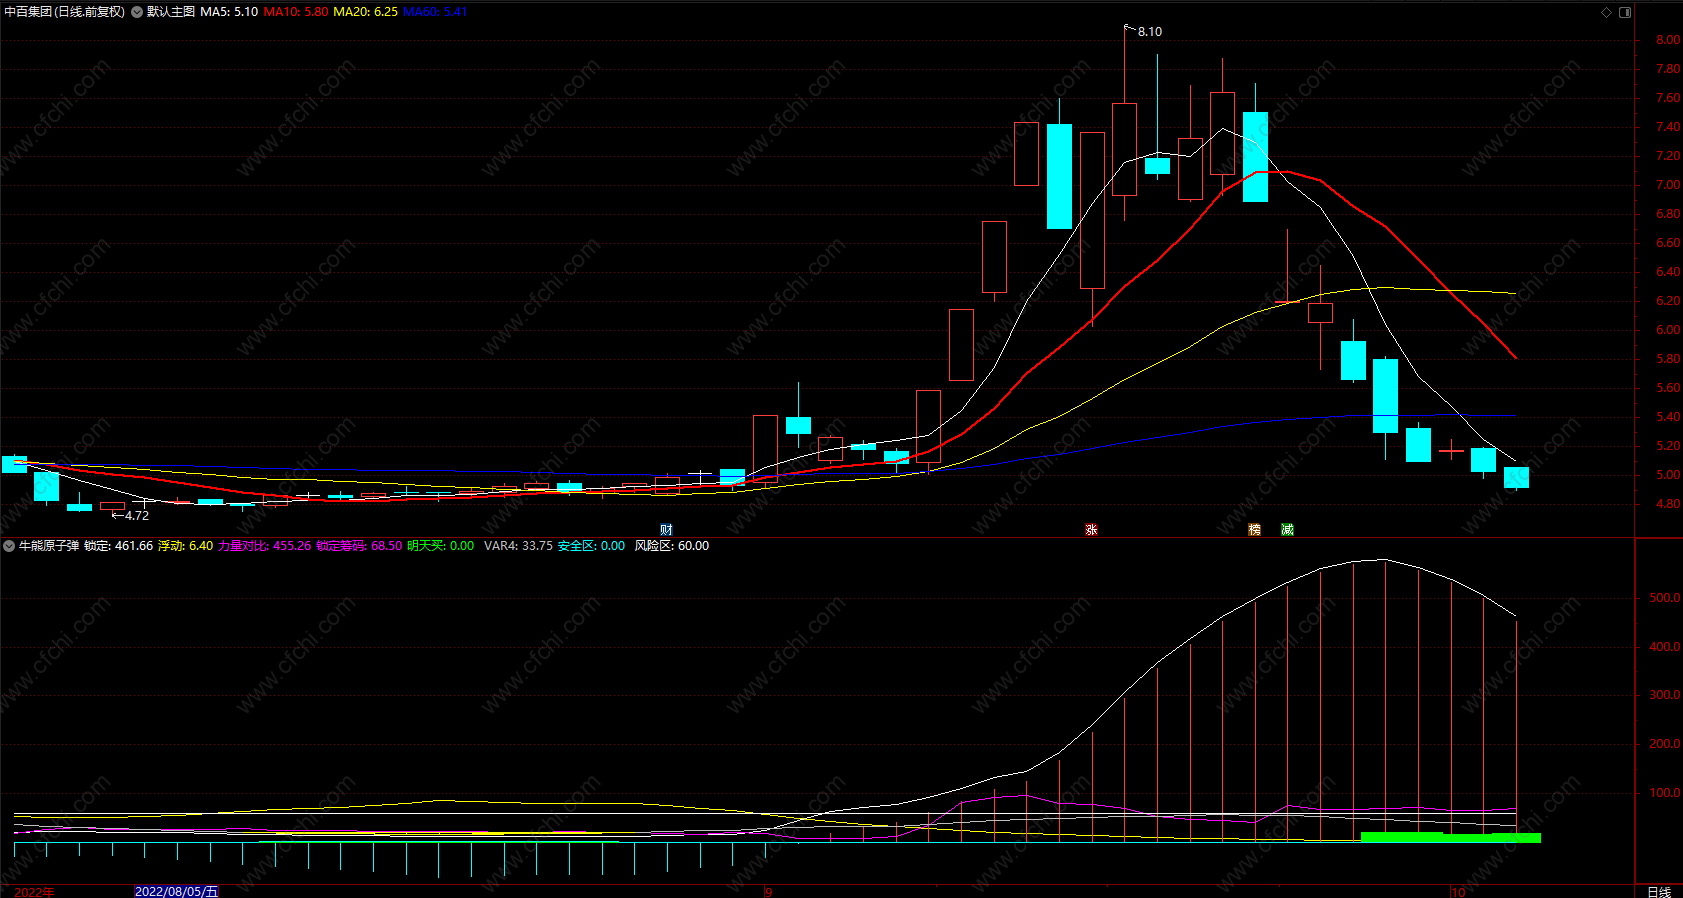Click the 锁定: 461.66 value

click(x=118, y=546)
